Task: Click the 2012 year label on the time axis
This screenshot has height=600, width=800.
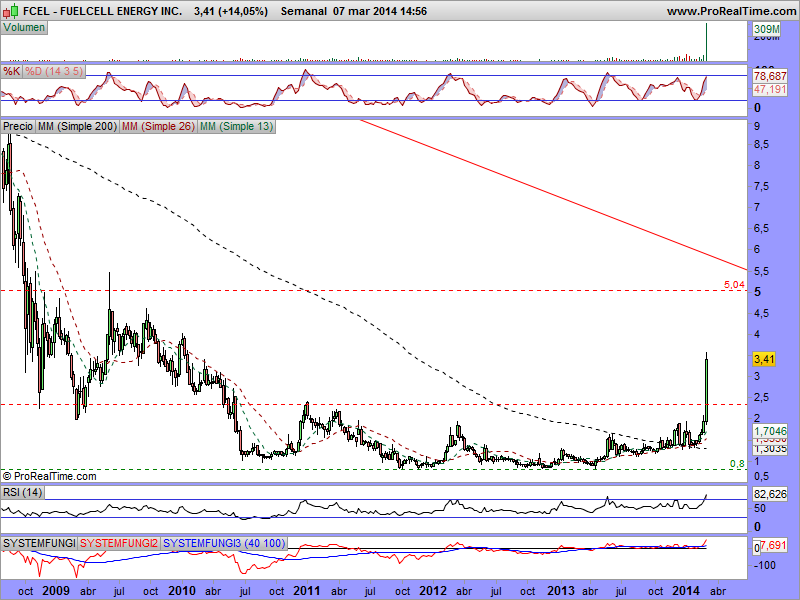Action: 433,591
